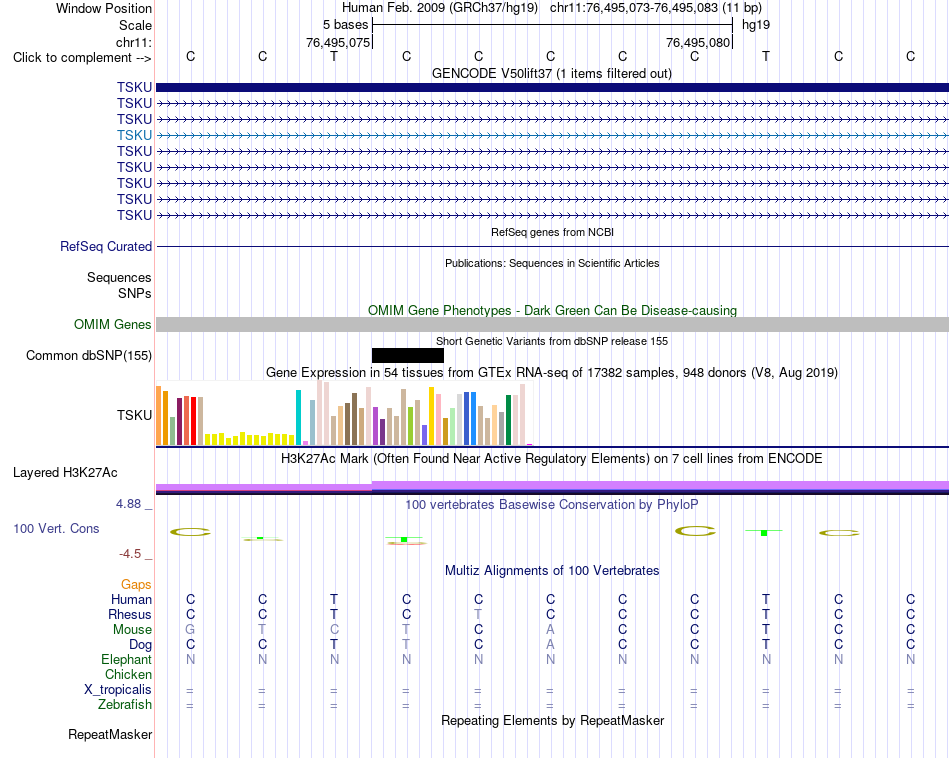Click the "hg19" label beside the scale bar
This screenshot has width=950, height=758.
756,25
